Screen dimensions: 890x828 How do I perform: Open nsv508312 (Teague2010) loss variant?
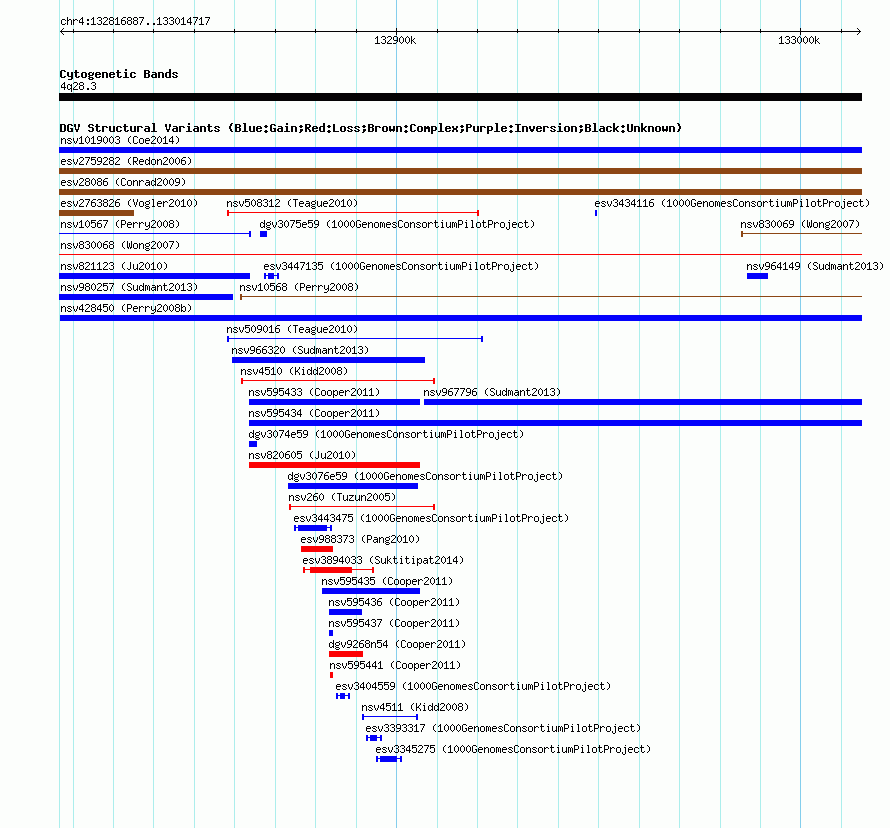point(352,213)
